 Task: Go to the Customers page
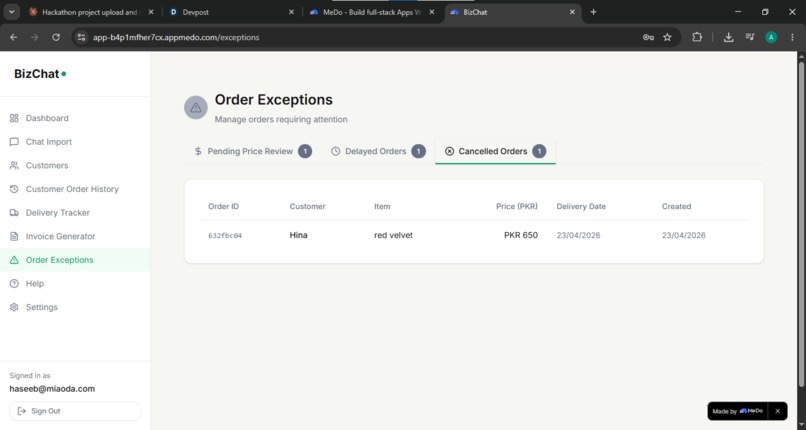click(x=75, y=165)
